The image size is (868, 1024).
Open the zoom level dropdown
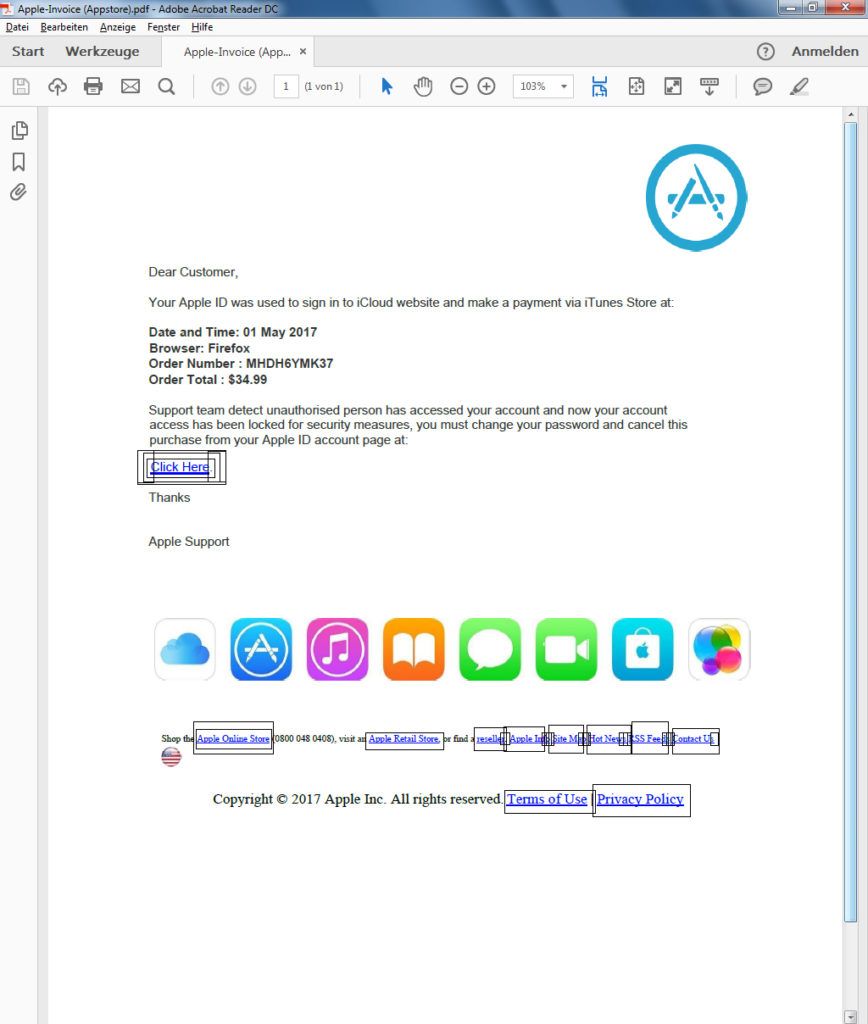(x=564, y=86)
